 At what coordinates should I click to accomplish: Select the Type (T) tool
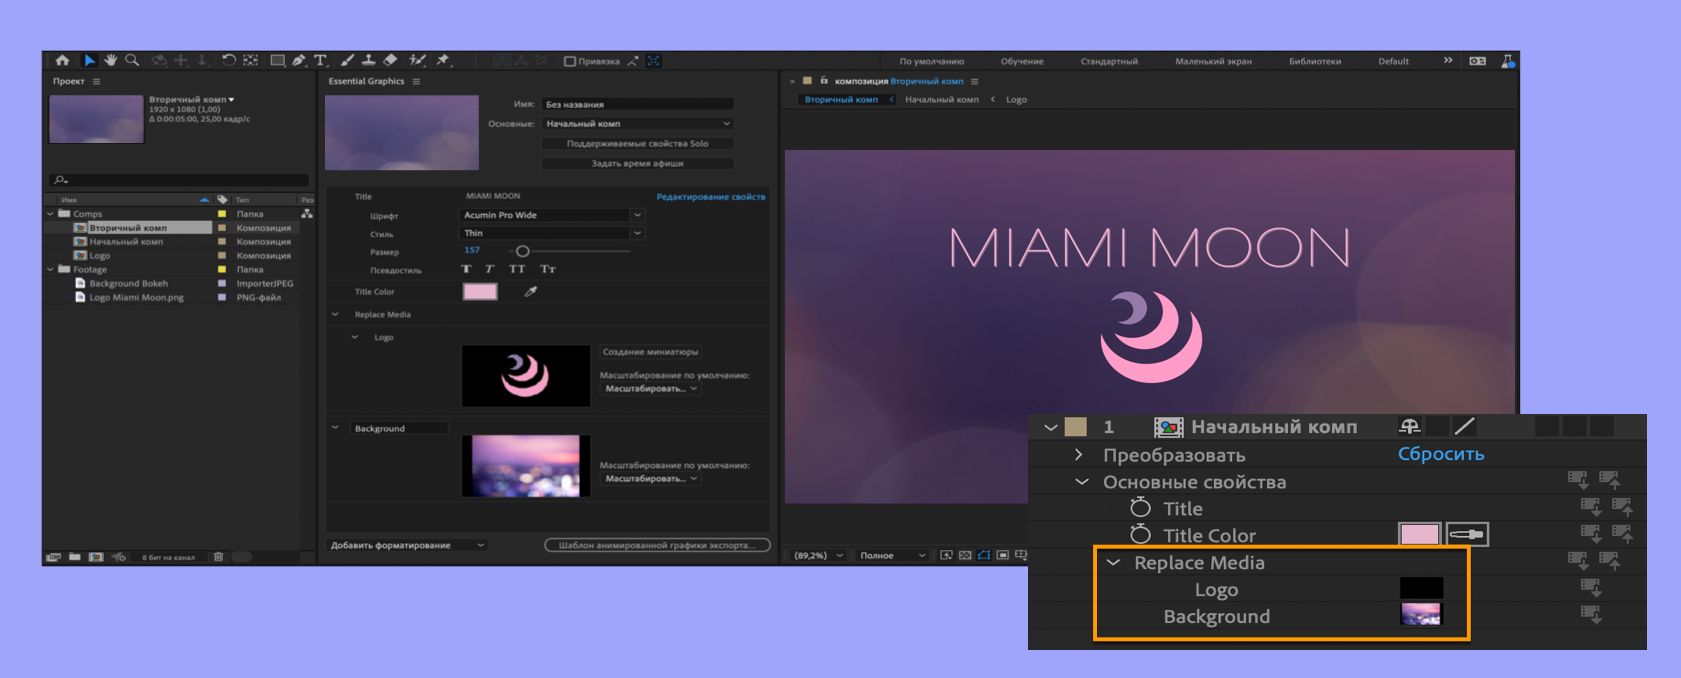tap(320, 61)
